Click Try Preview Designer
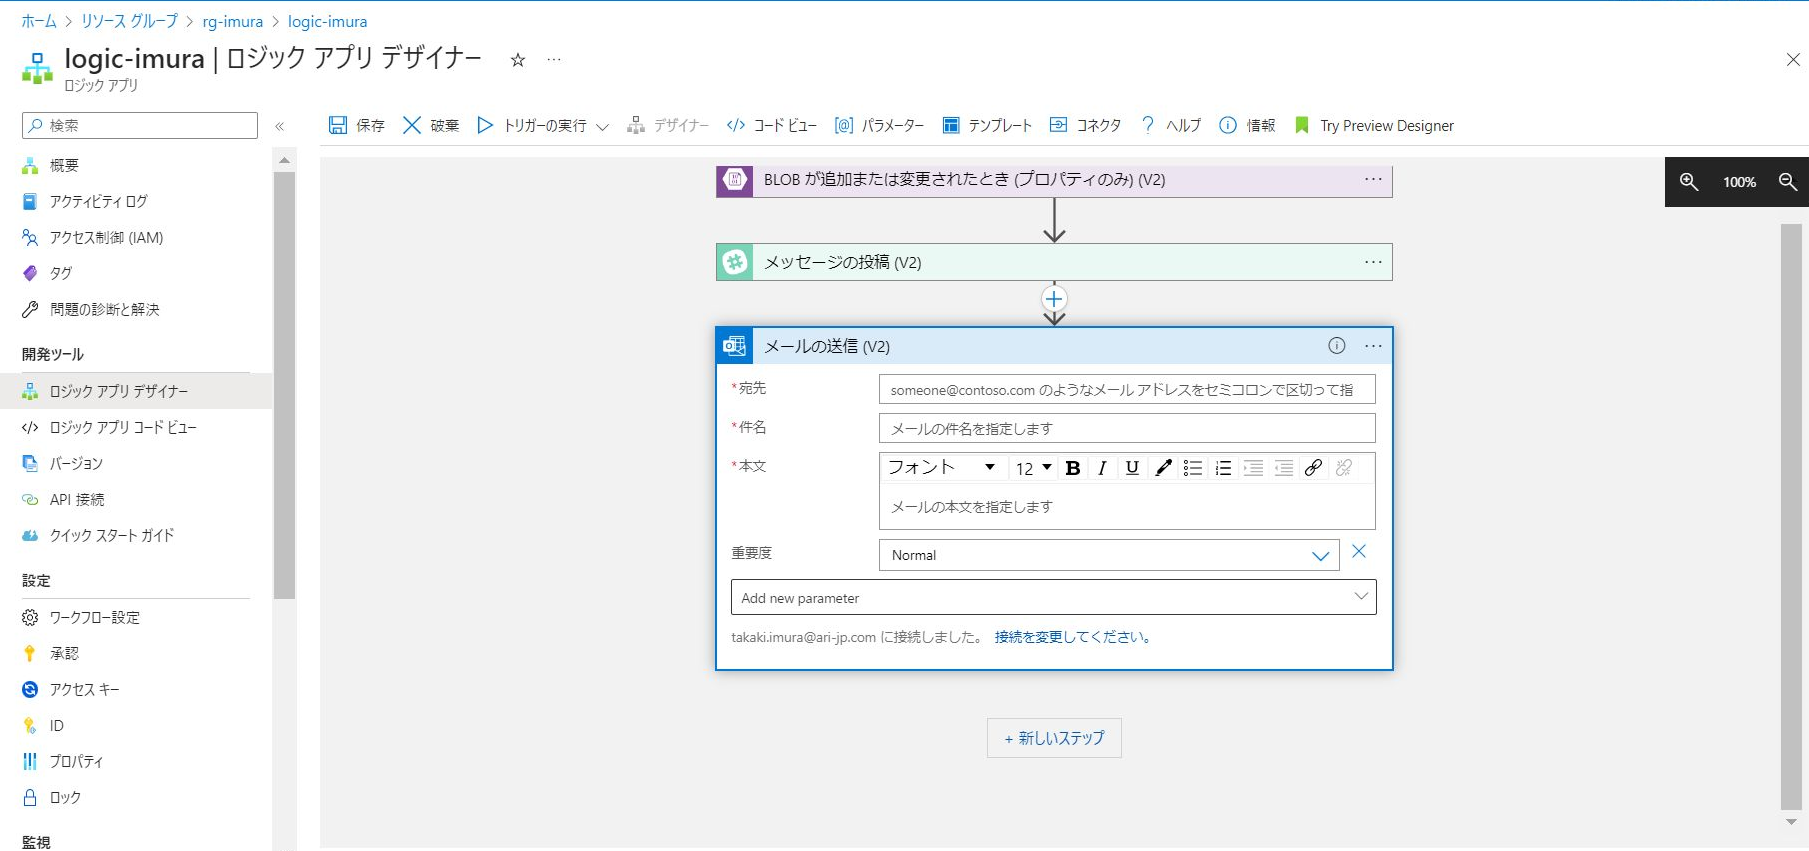Viewport: 1809px width, 851px height. click(1374, 125)
